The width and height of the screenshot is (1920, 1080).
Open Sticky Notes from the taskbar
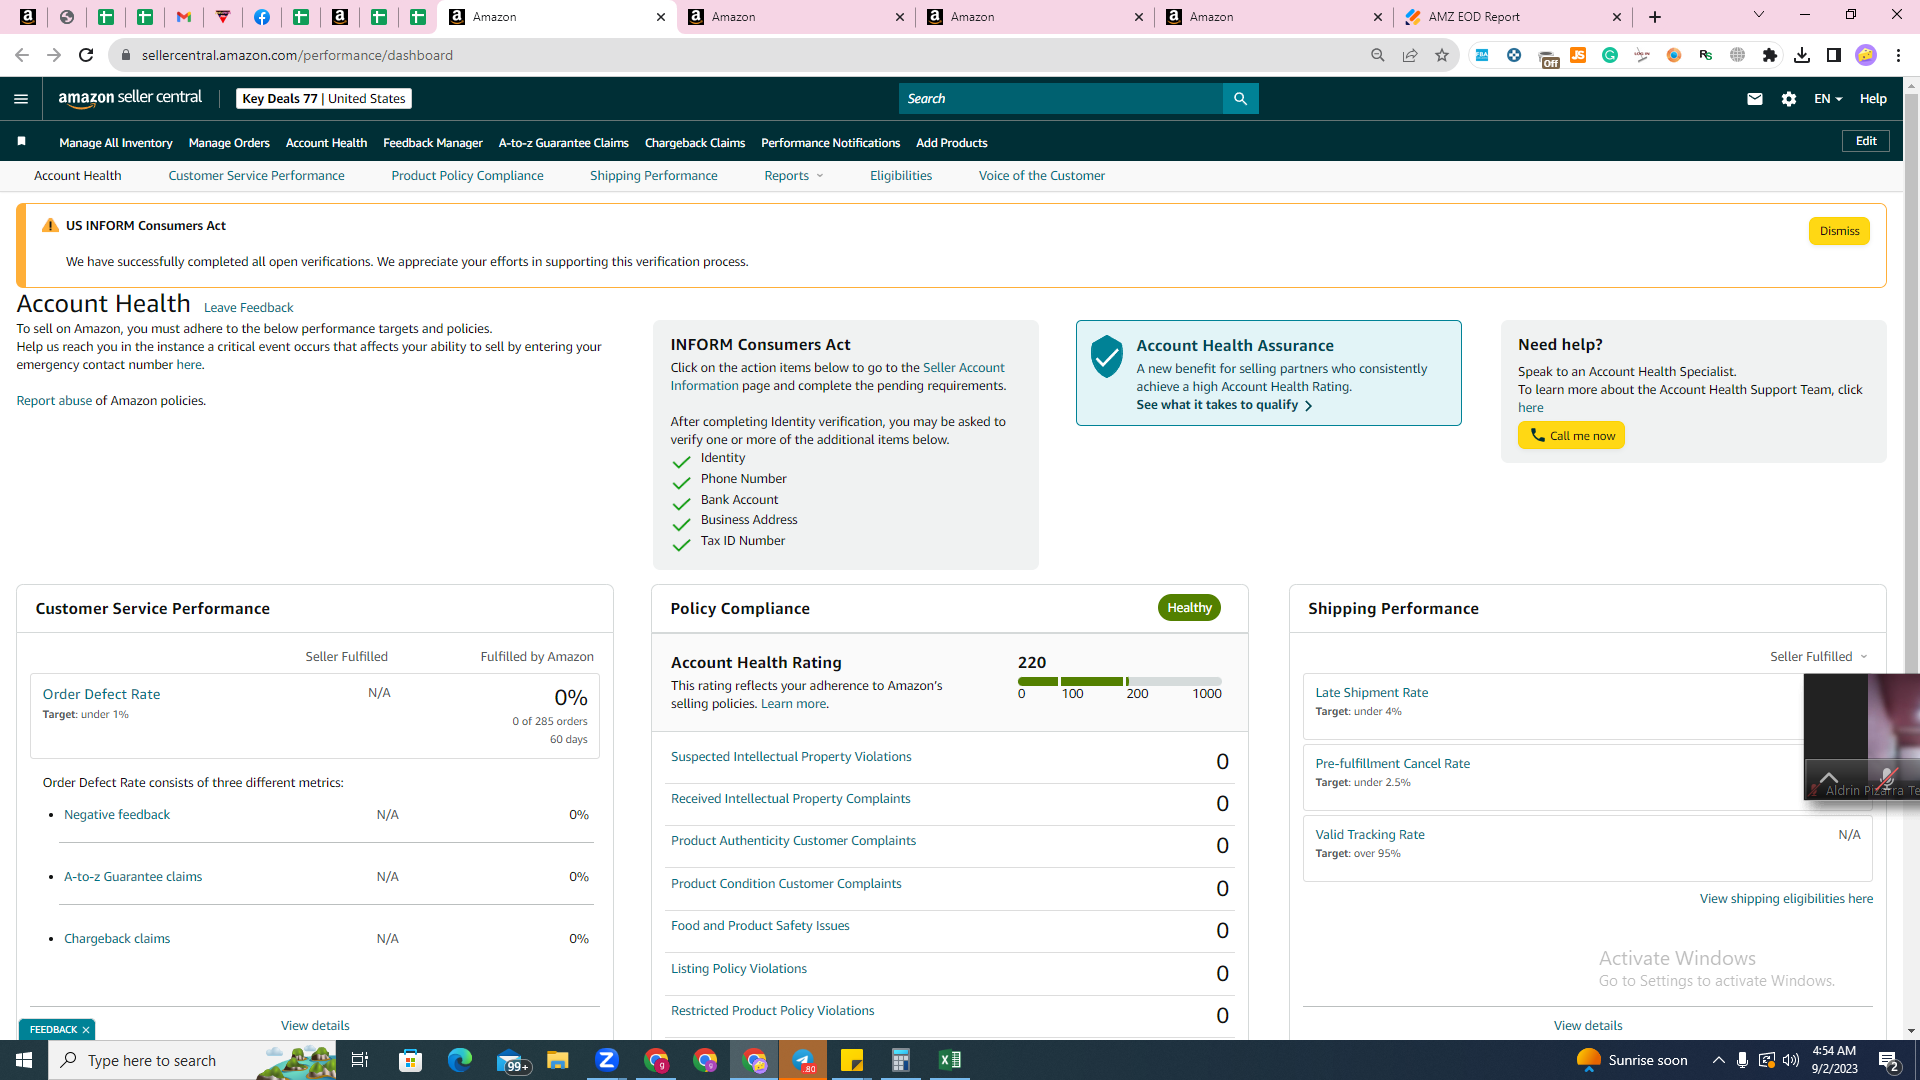click(x=852, y=1060)
